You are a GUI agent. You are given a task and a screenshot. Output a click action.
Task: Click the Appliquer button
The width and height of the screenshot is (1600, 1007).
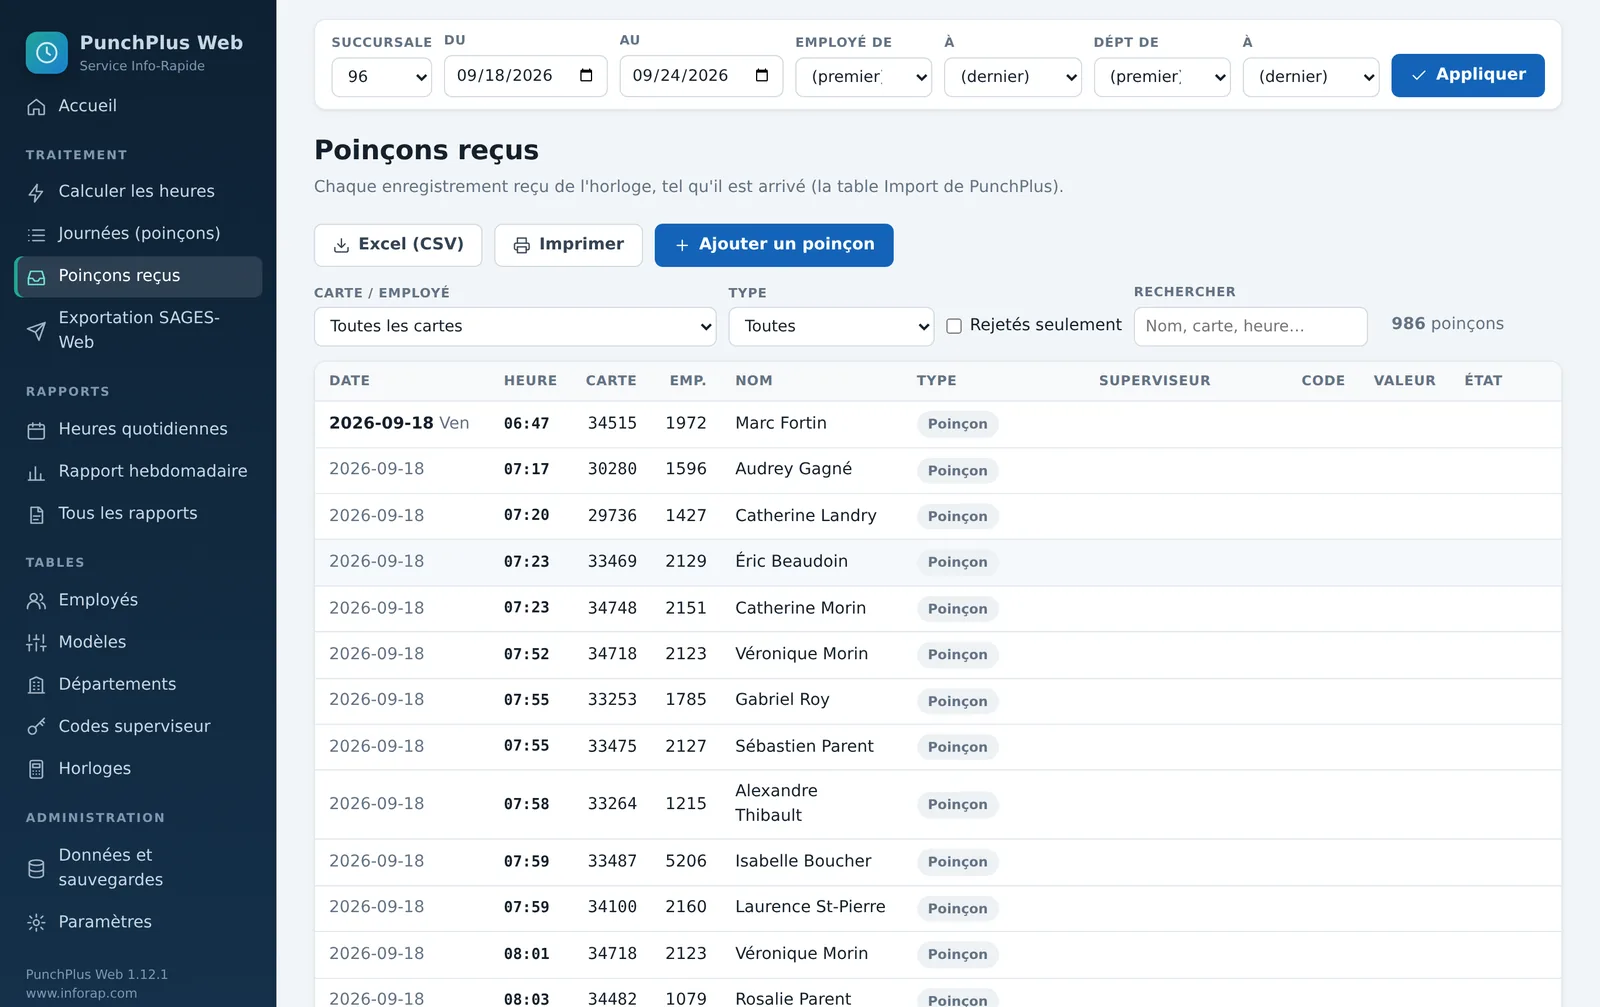[x=1468, y=75]
